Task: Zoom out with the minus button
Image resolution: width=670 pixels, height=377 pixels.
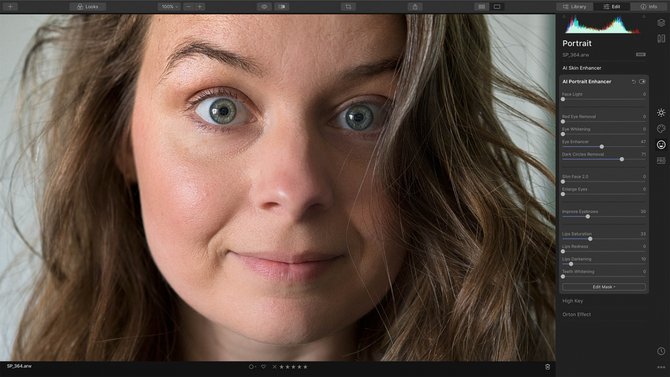Action: (188, 6)
